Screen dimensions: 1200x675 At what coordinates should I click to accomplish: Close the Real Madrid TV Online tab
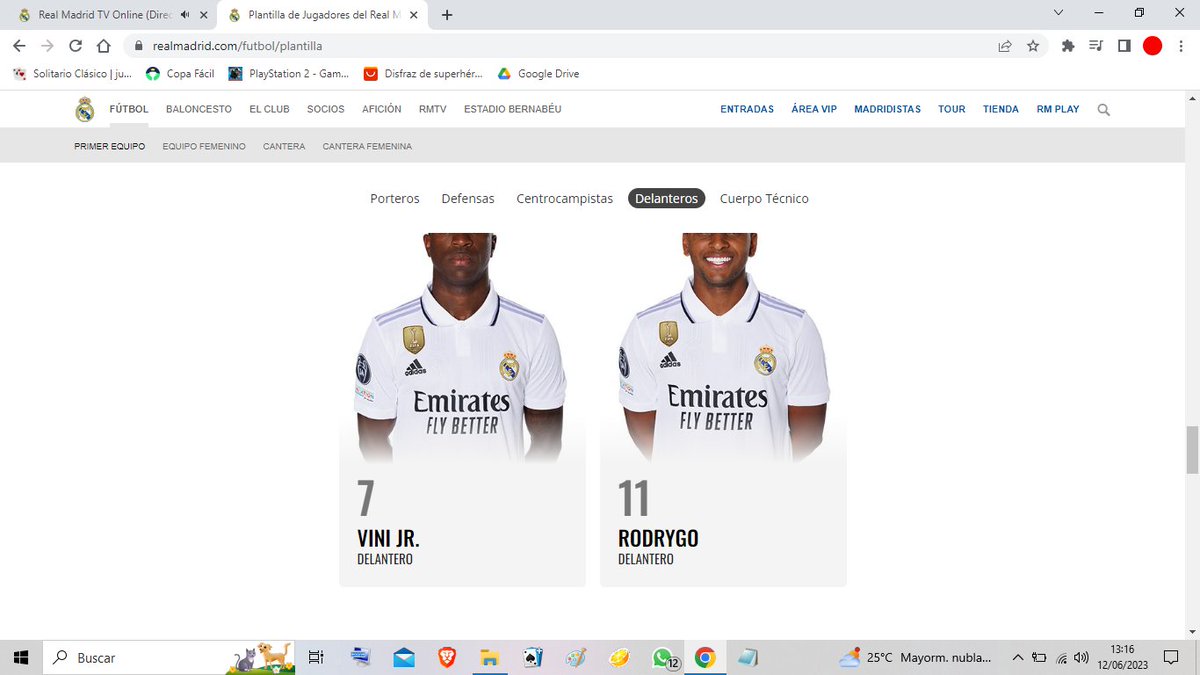[203, 15]
